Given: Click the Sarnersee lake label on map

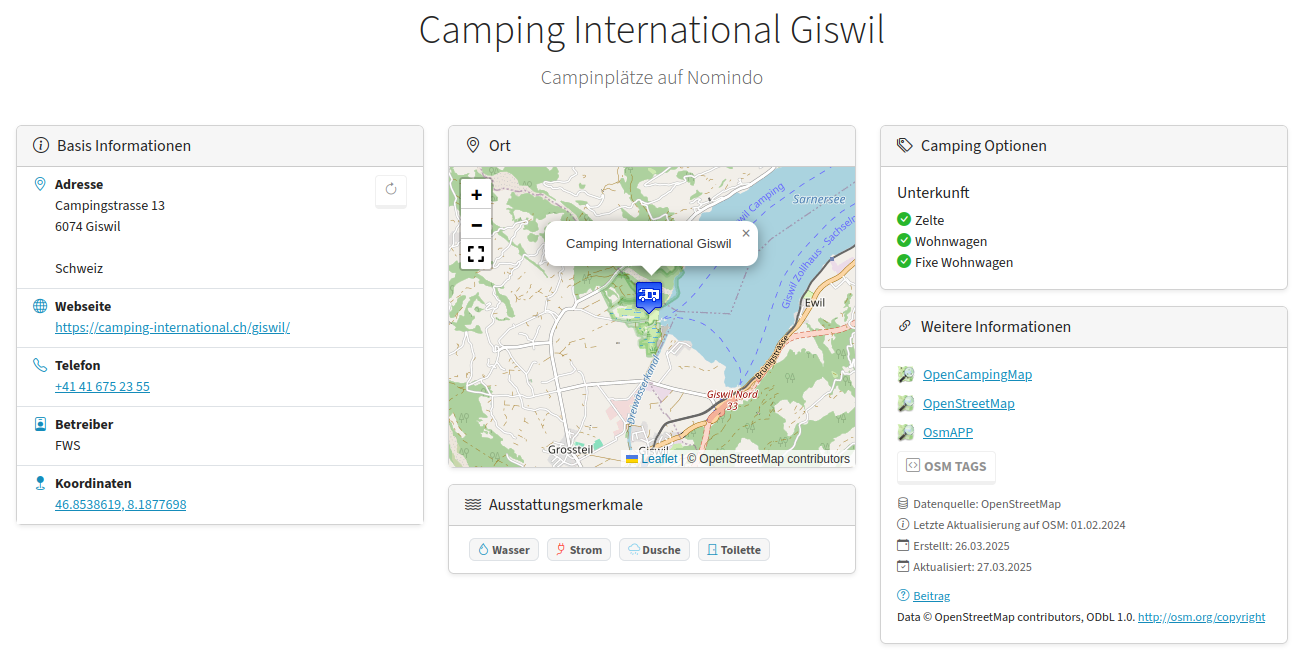Looking at the screenshot, I should (x=819, y=199).
